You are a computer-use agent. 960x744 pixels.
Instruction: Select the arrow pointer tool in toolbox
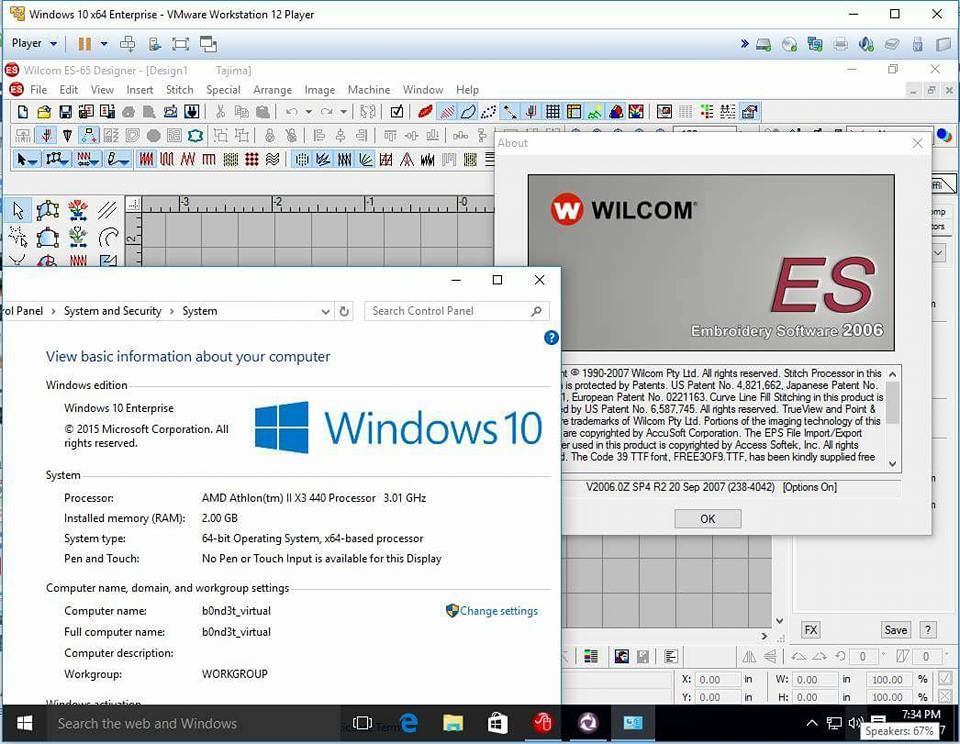tap(18, 210)
